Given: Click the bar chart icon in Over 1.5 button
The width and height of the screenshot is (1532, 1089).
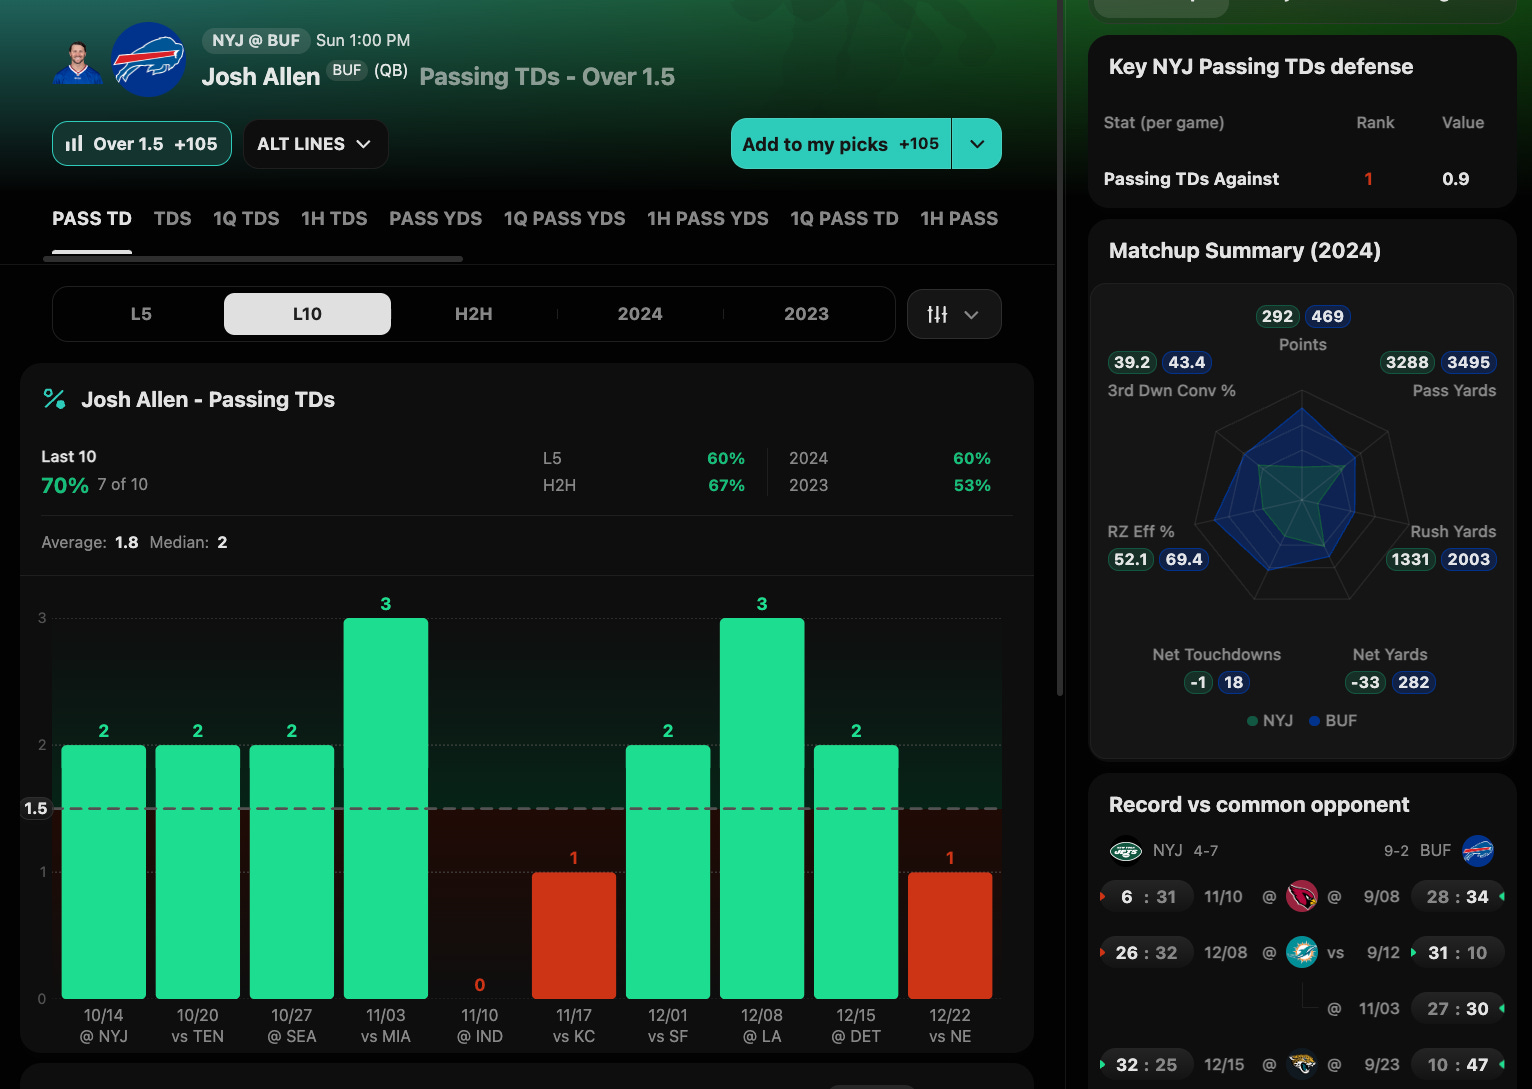Looking at the screenshot, I should (74, 143).
